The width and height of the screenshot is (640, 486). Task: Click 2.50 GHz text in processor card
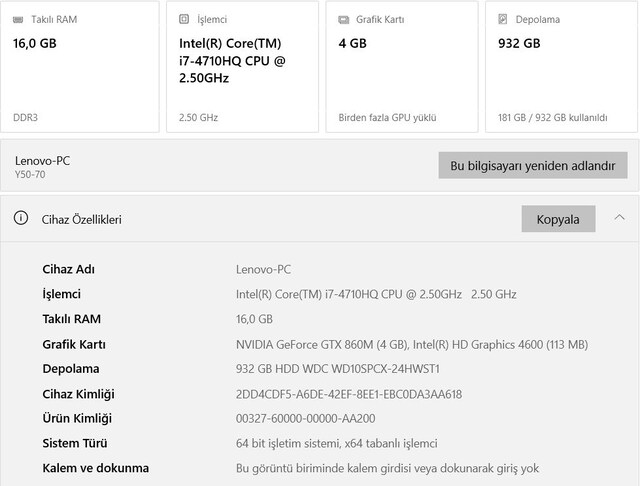click(x=198, y=118)
